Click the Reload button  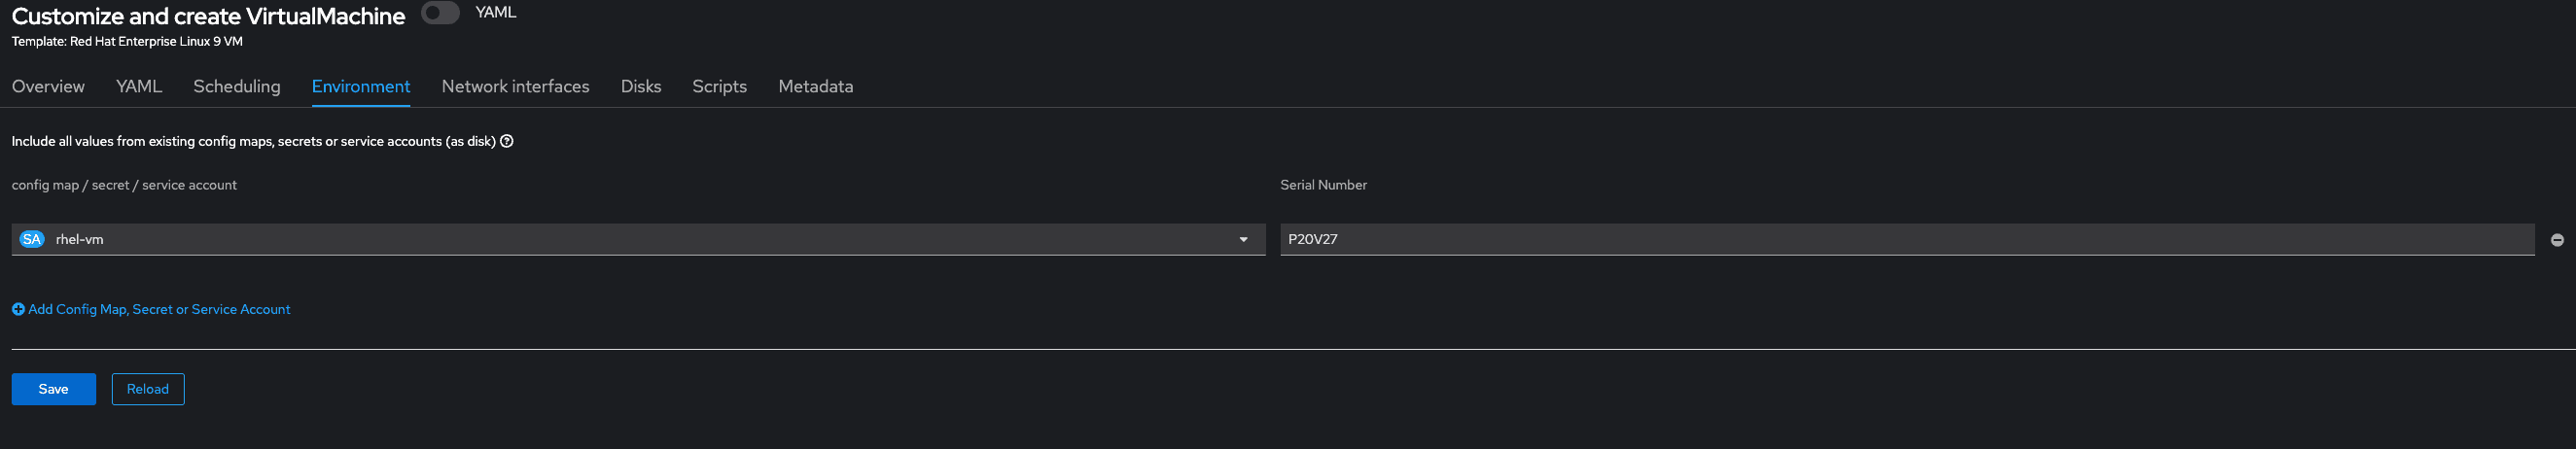click(x=148, y=389)
